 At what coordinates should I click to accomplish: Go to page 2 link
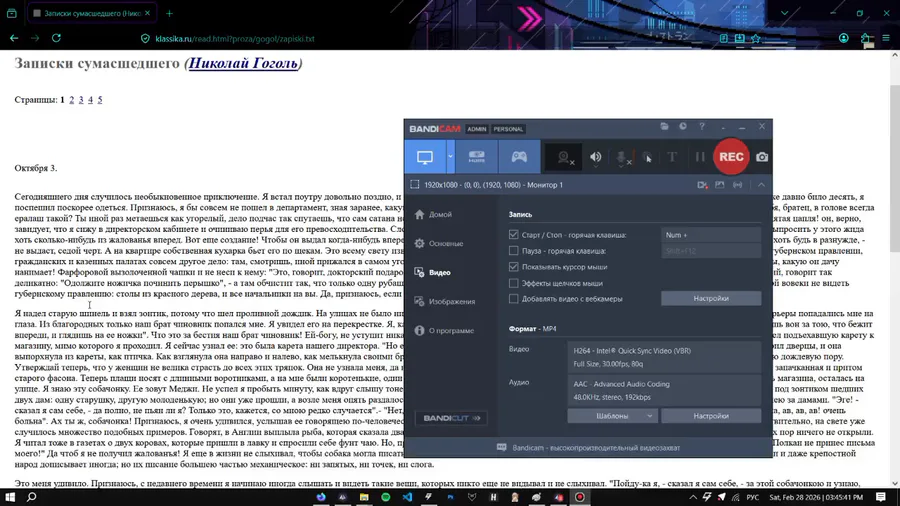72,99
